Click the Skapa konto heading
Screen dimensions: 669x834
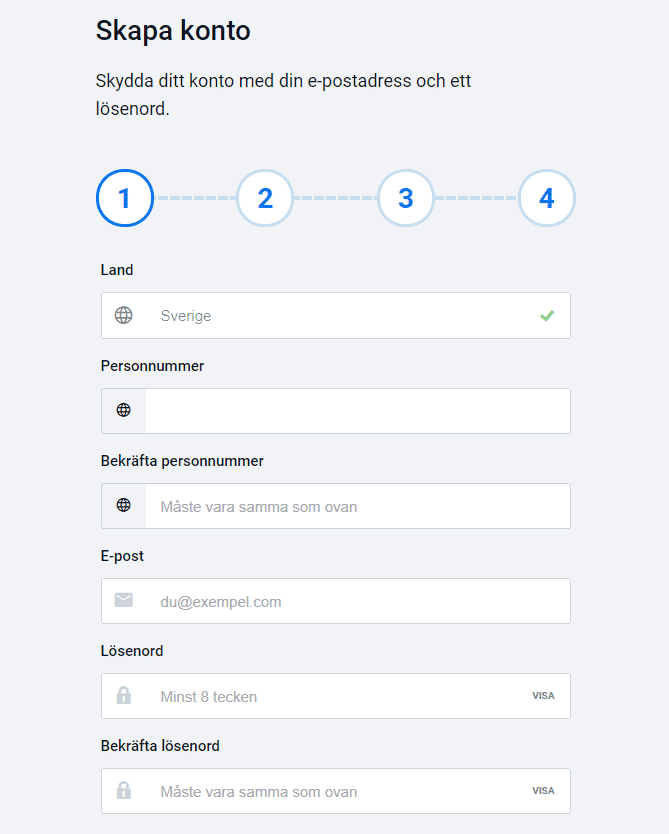(173, 31)
